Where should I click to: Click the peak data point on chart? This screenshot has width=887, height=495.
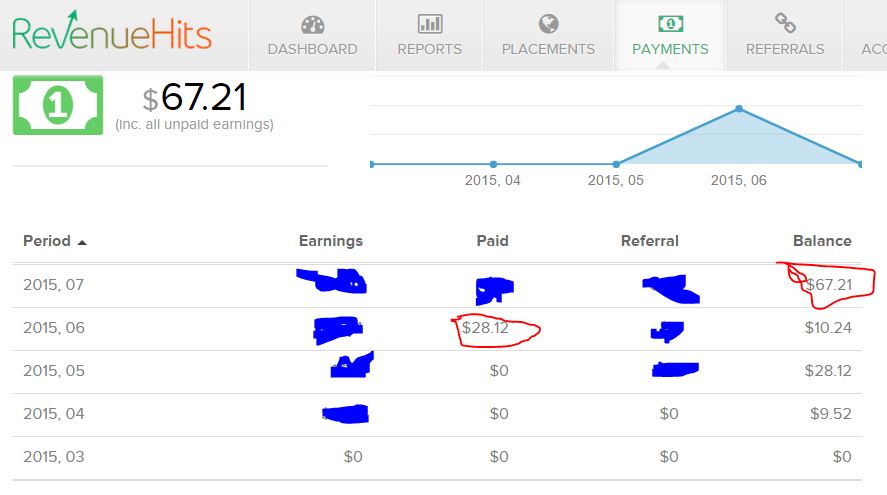(739, 108)
